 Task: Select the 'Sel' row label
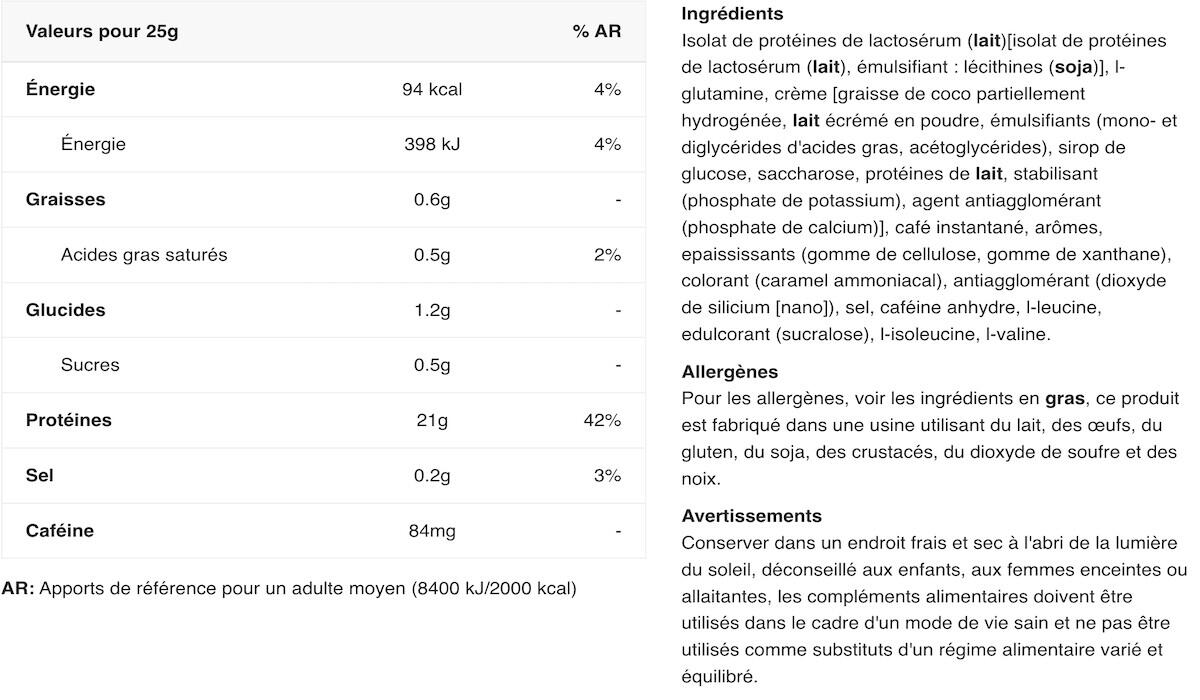click(40, 475)
